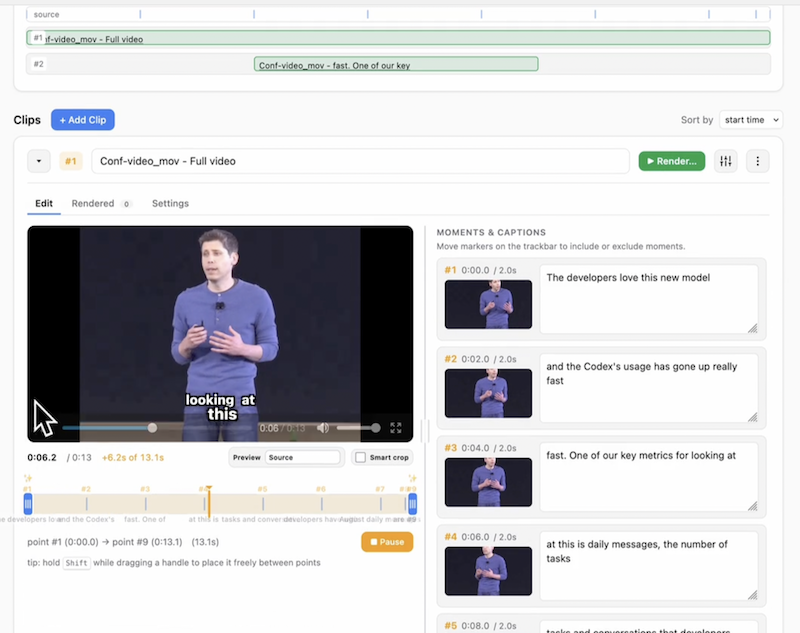Select timeline track #1 Full video clip

[398, 38]
